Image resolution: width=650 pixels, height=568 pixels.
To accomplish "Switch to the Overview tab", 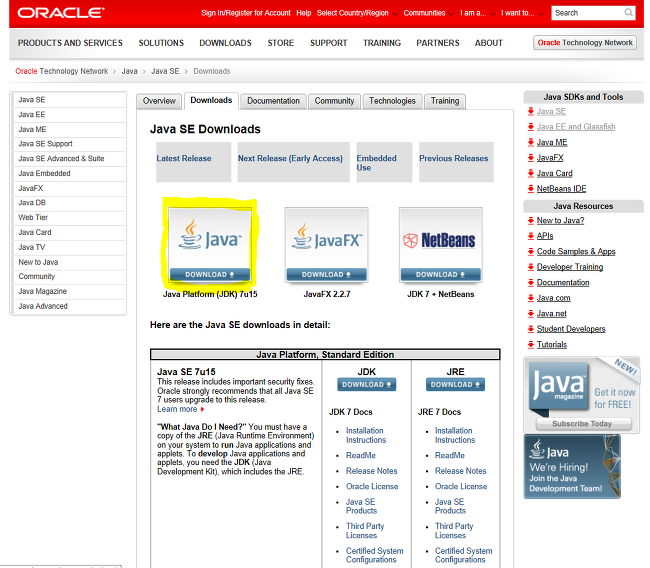I will click(x=159, y=101).
